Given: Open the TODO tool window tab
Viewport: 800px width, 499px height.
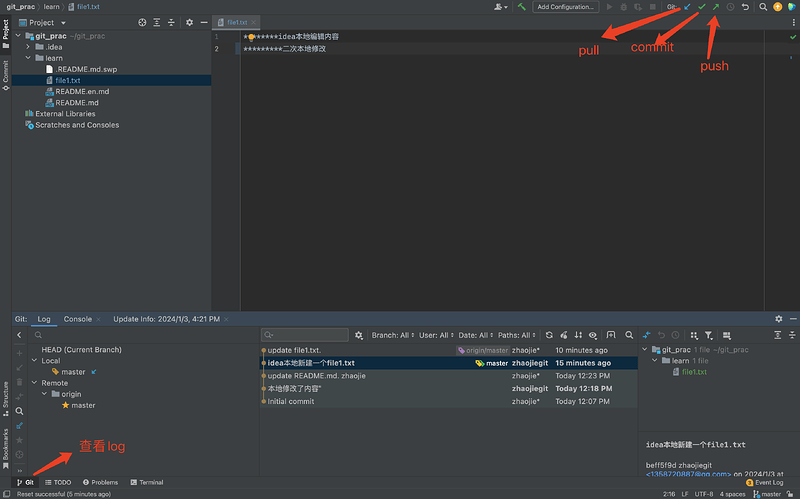Looking at the screenshot, I should click(58, 482).
